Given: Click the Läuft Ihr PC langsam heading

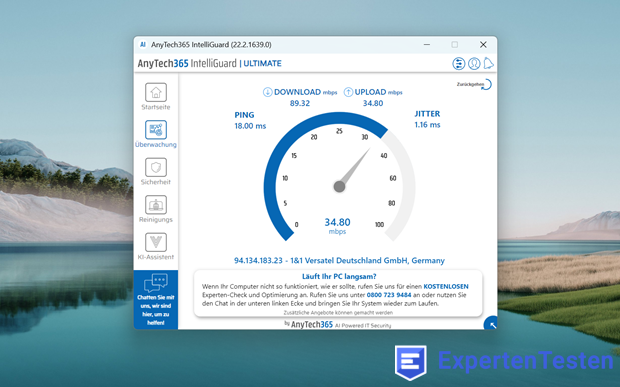Looking at the screenshot, I should pyautogui.click(x=339, y=276).
